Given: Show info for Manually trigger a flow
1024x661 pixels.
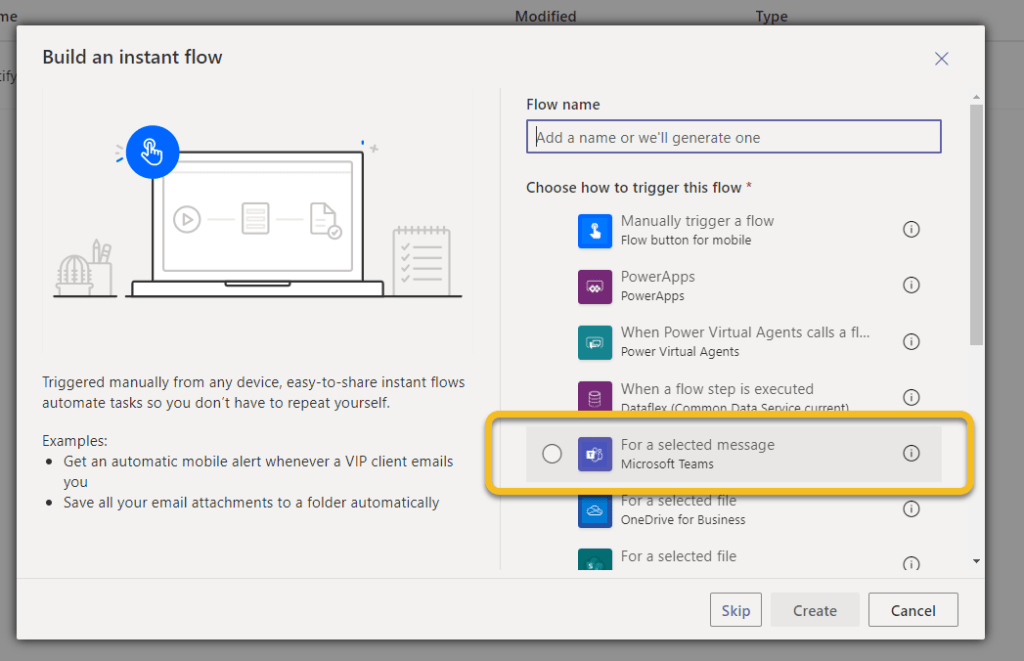Looking at the screenshot, I should (911, 229).
